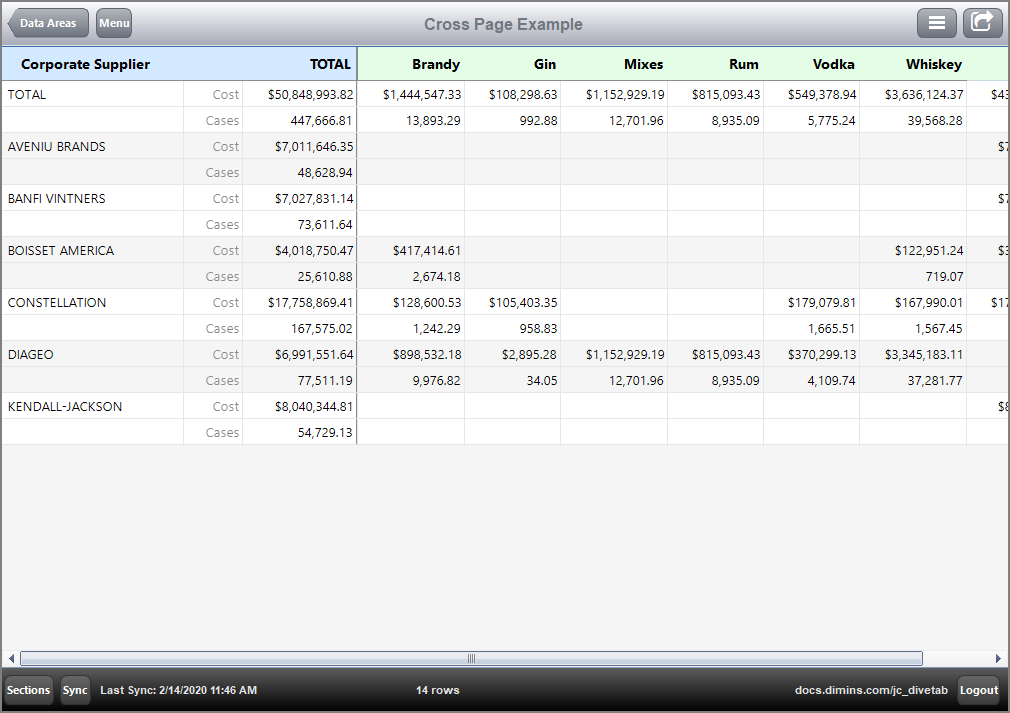Click the left scrollbar arrow
Image resolution: width=1010 pixels, height=713 pixels.
pos(10,658)
